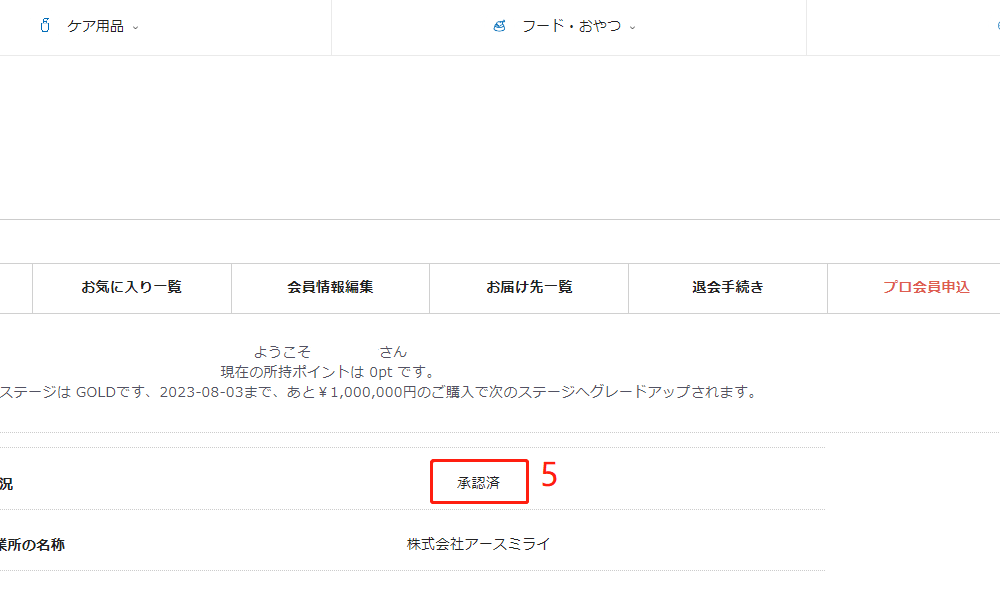Open the フード・おやつ category menu label
Viewport: 1000px width, 598px height.
[x=571, y=26]
